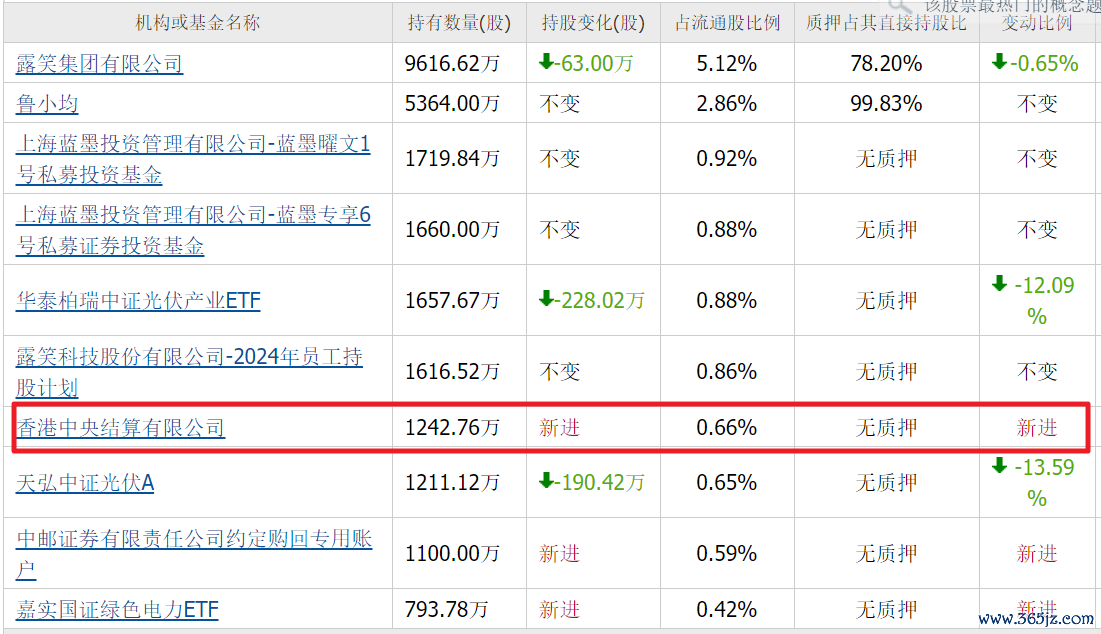
Task: Click 无质押 in the 天弘中证光伏A row
Action: click(x=886, y=483)
